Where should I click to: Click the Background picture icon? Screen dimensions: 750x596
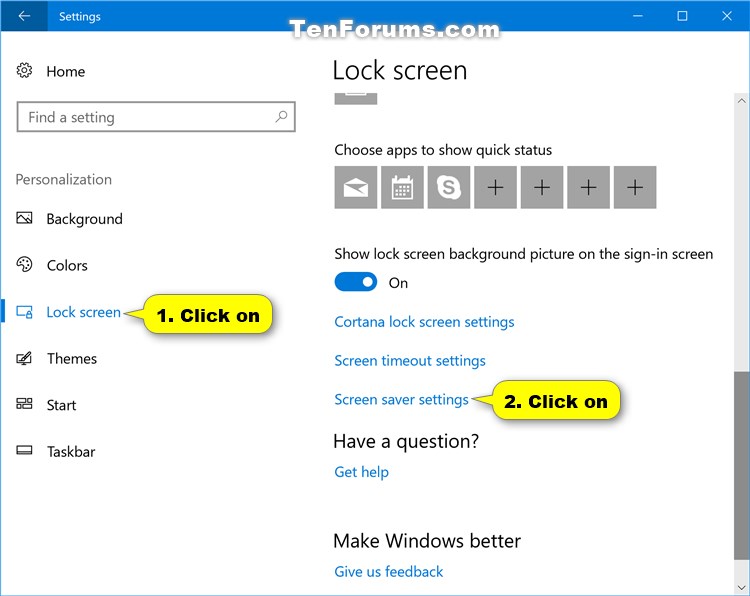pos(24,218)
